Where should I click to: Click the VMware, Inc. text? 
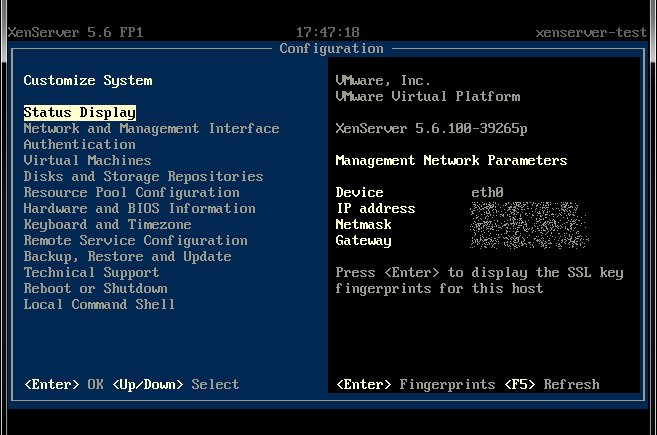tap(383, 80)
